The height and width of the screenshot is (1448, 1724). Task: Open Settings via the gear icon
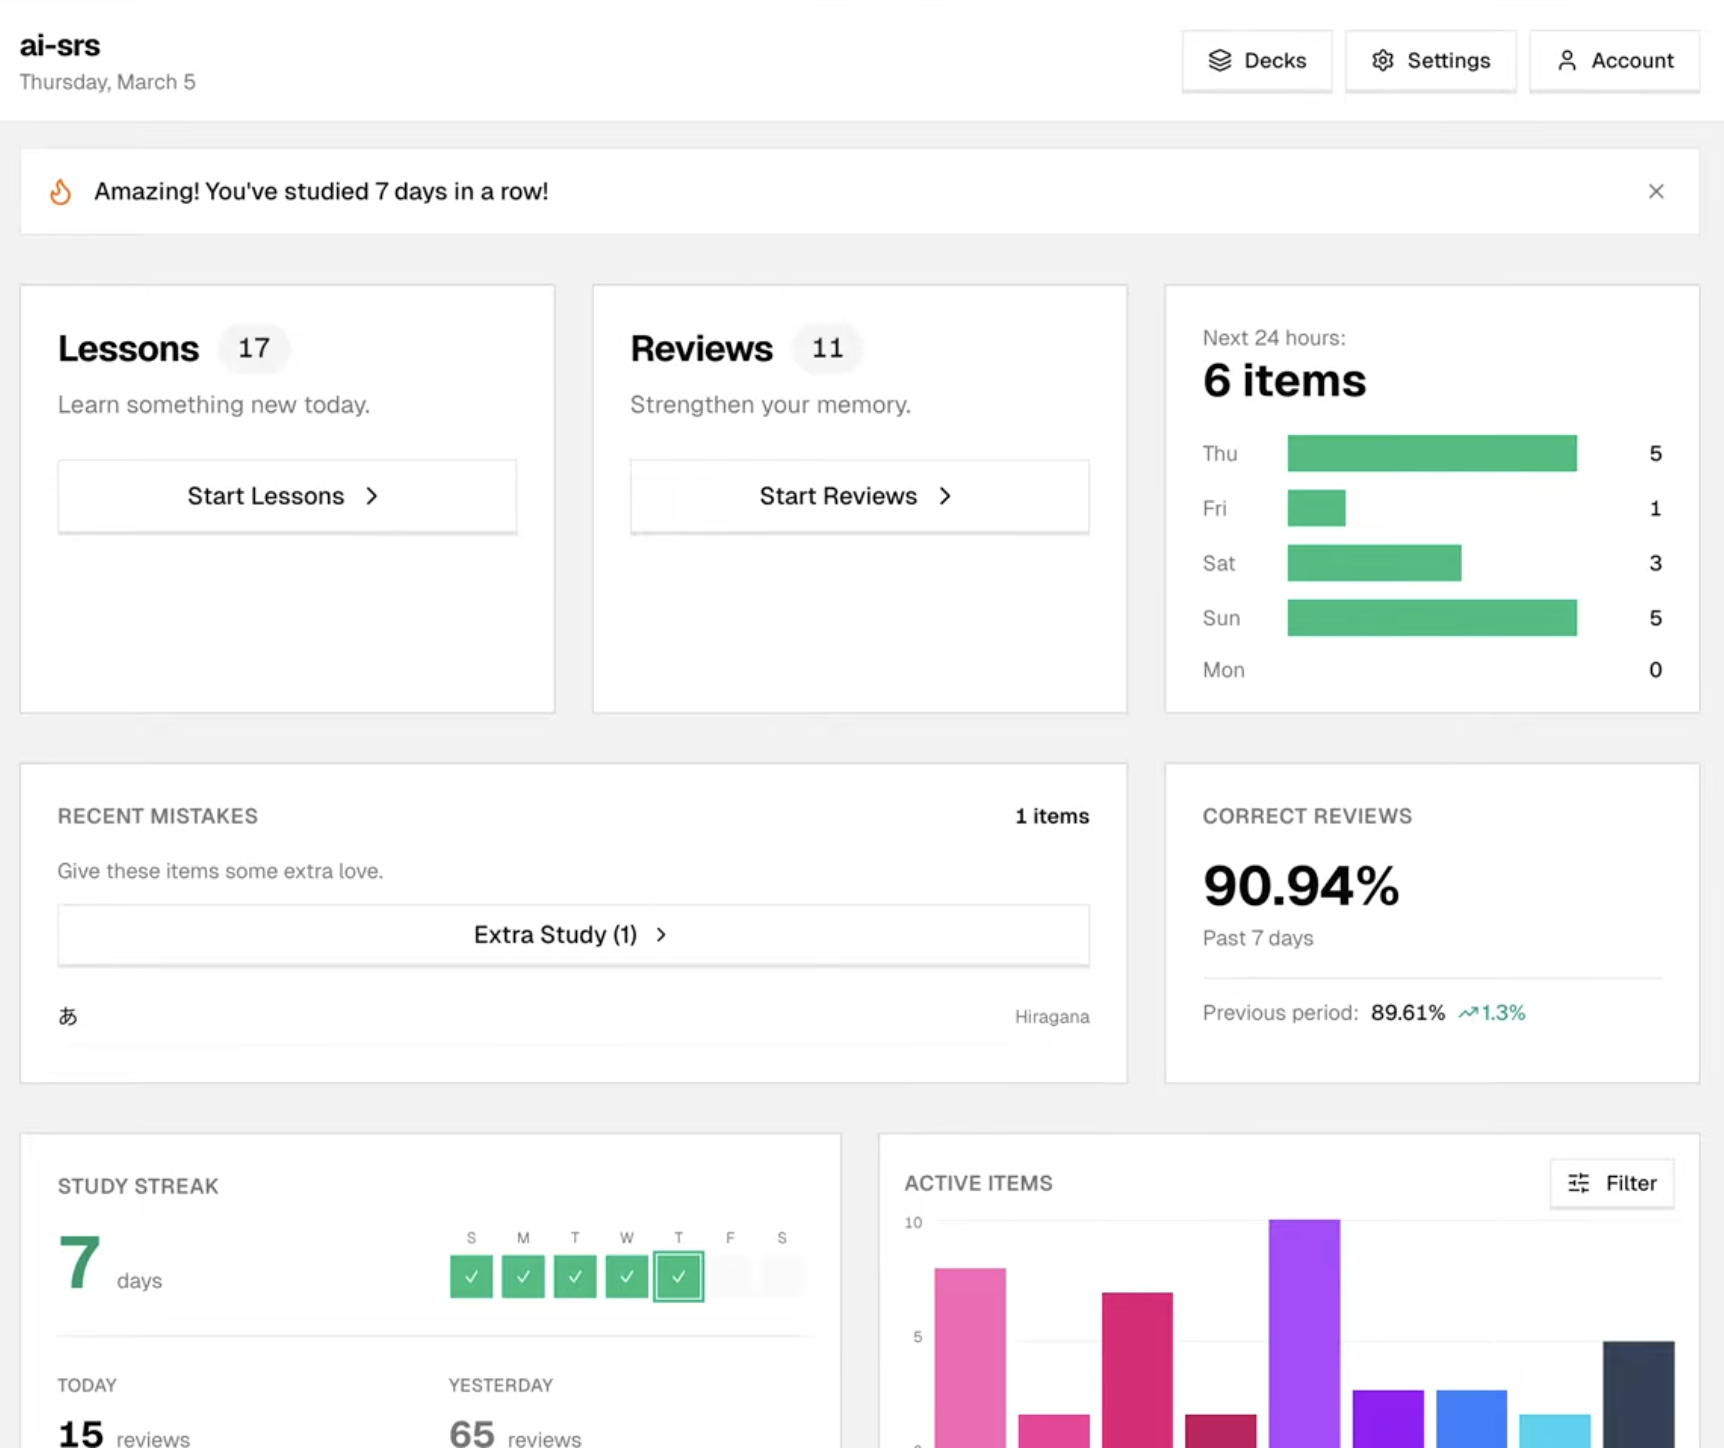coord(1382,61)
